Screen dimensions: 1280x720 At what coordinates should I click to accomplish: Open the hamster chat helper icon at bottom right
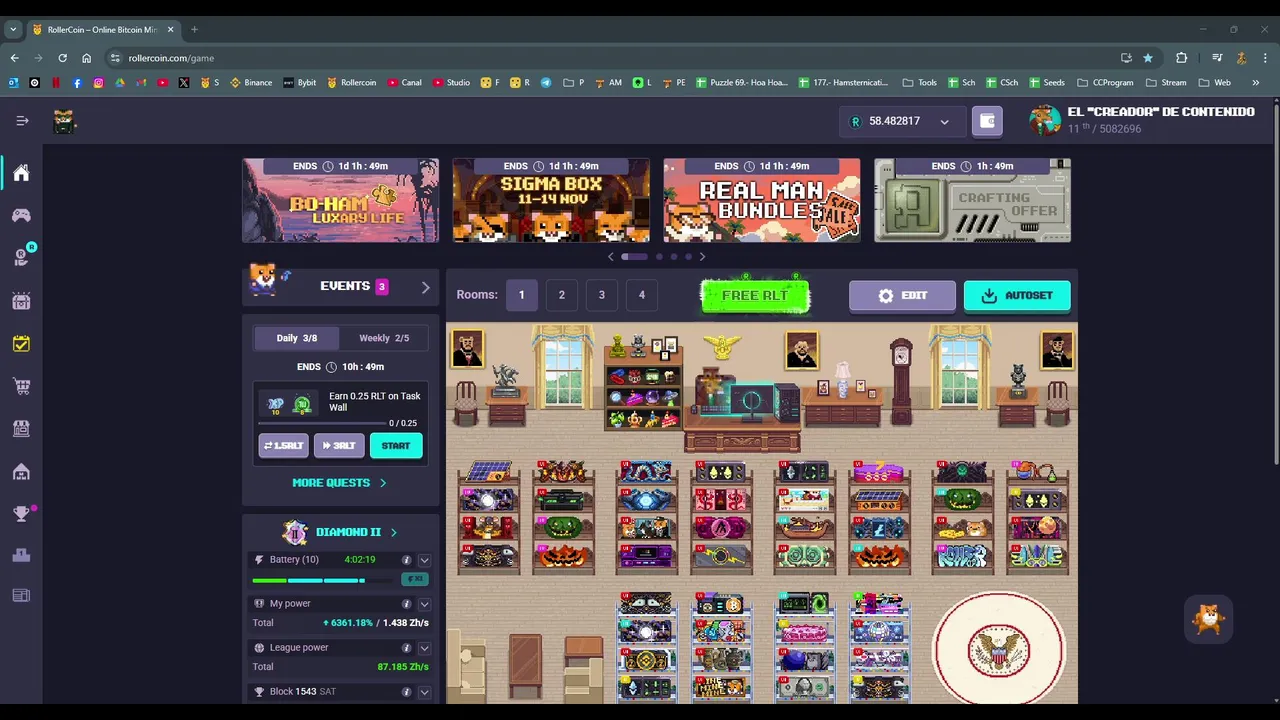(x=1208, y=619)
